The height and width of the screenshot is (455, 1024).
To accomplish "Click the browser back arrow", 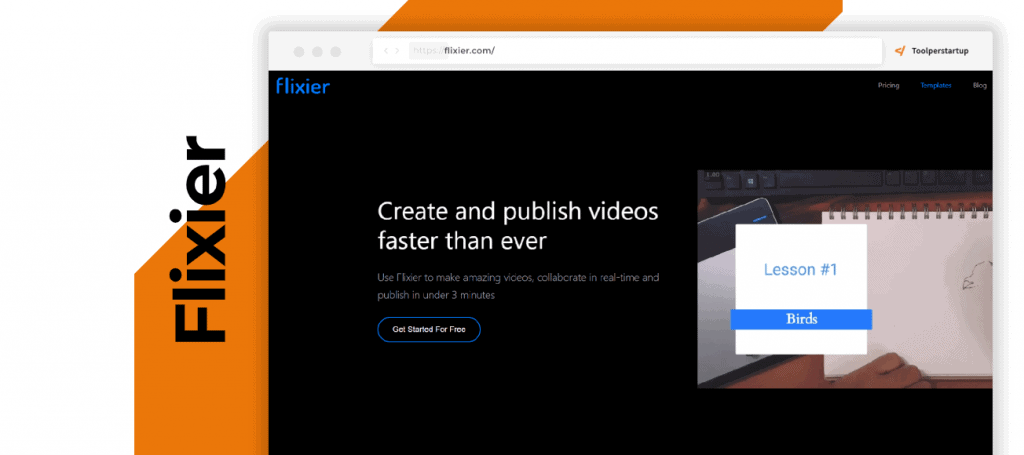I will (x=385, y=51).
